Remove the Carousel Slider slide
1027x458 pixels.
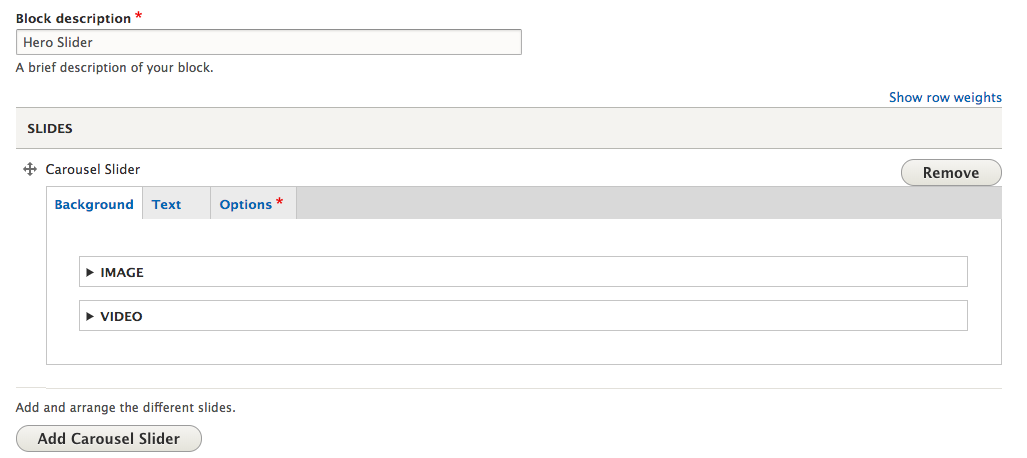tap(951, 173)
